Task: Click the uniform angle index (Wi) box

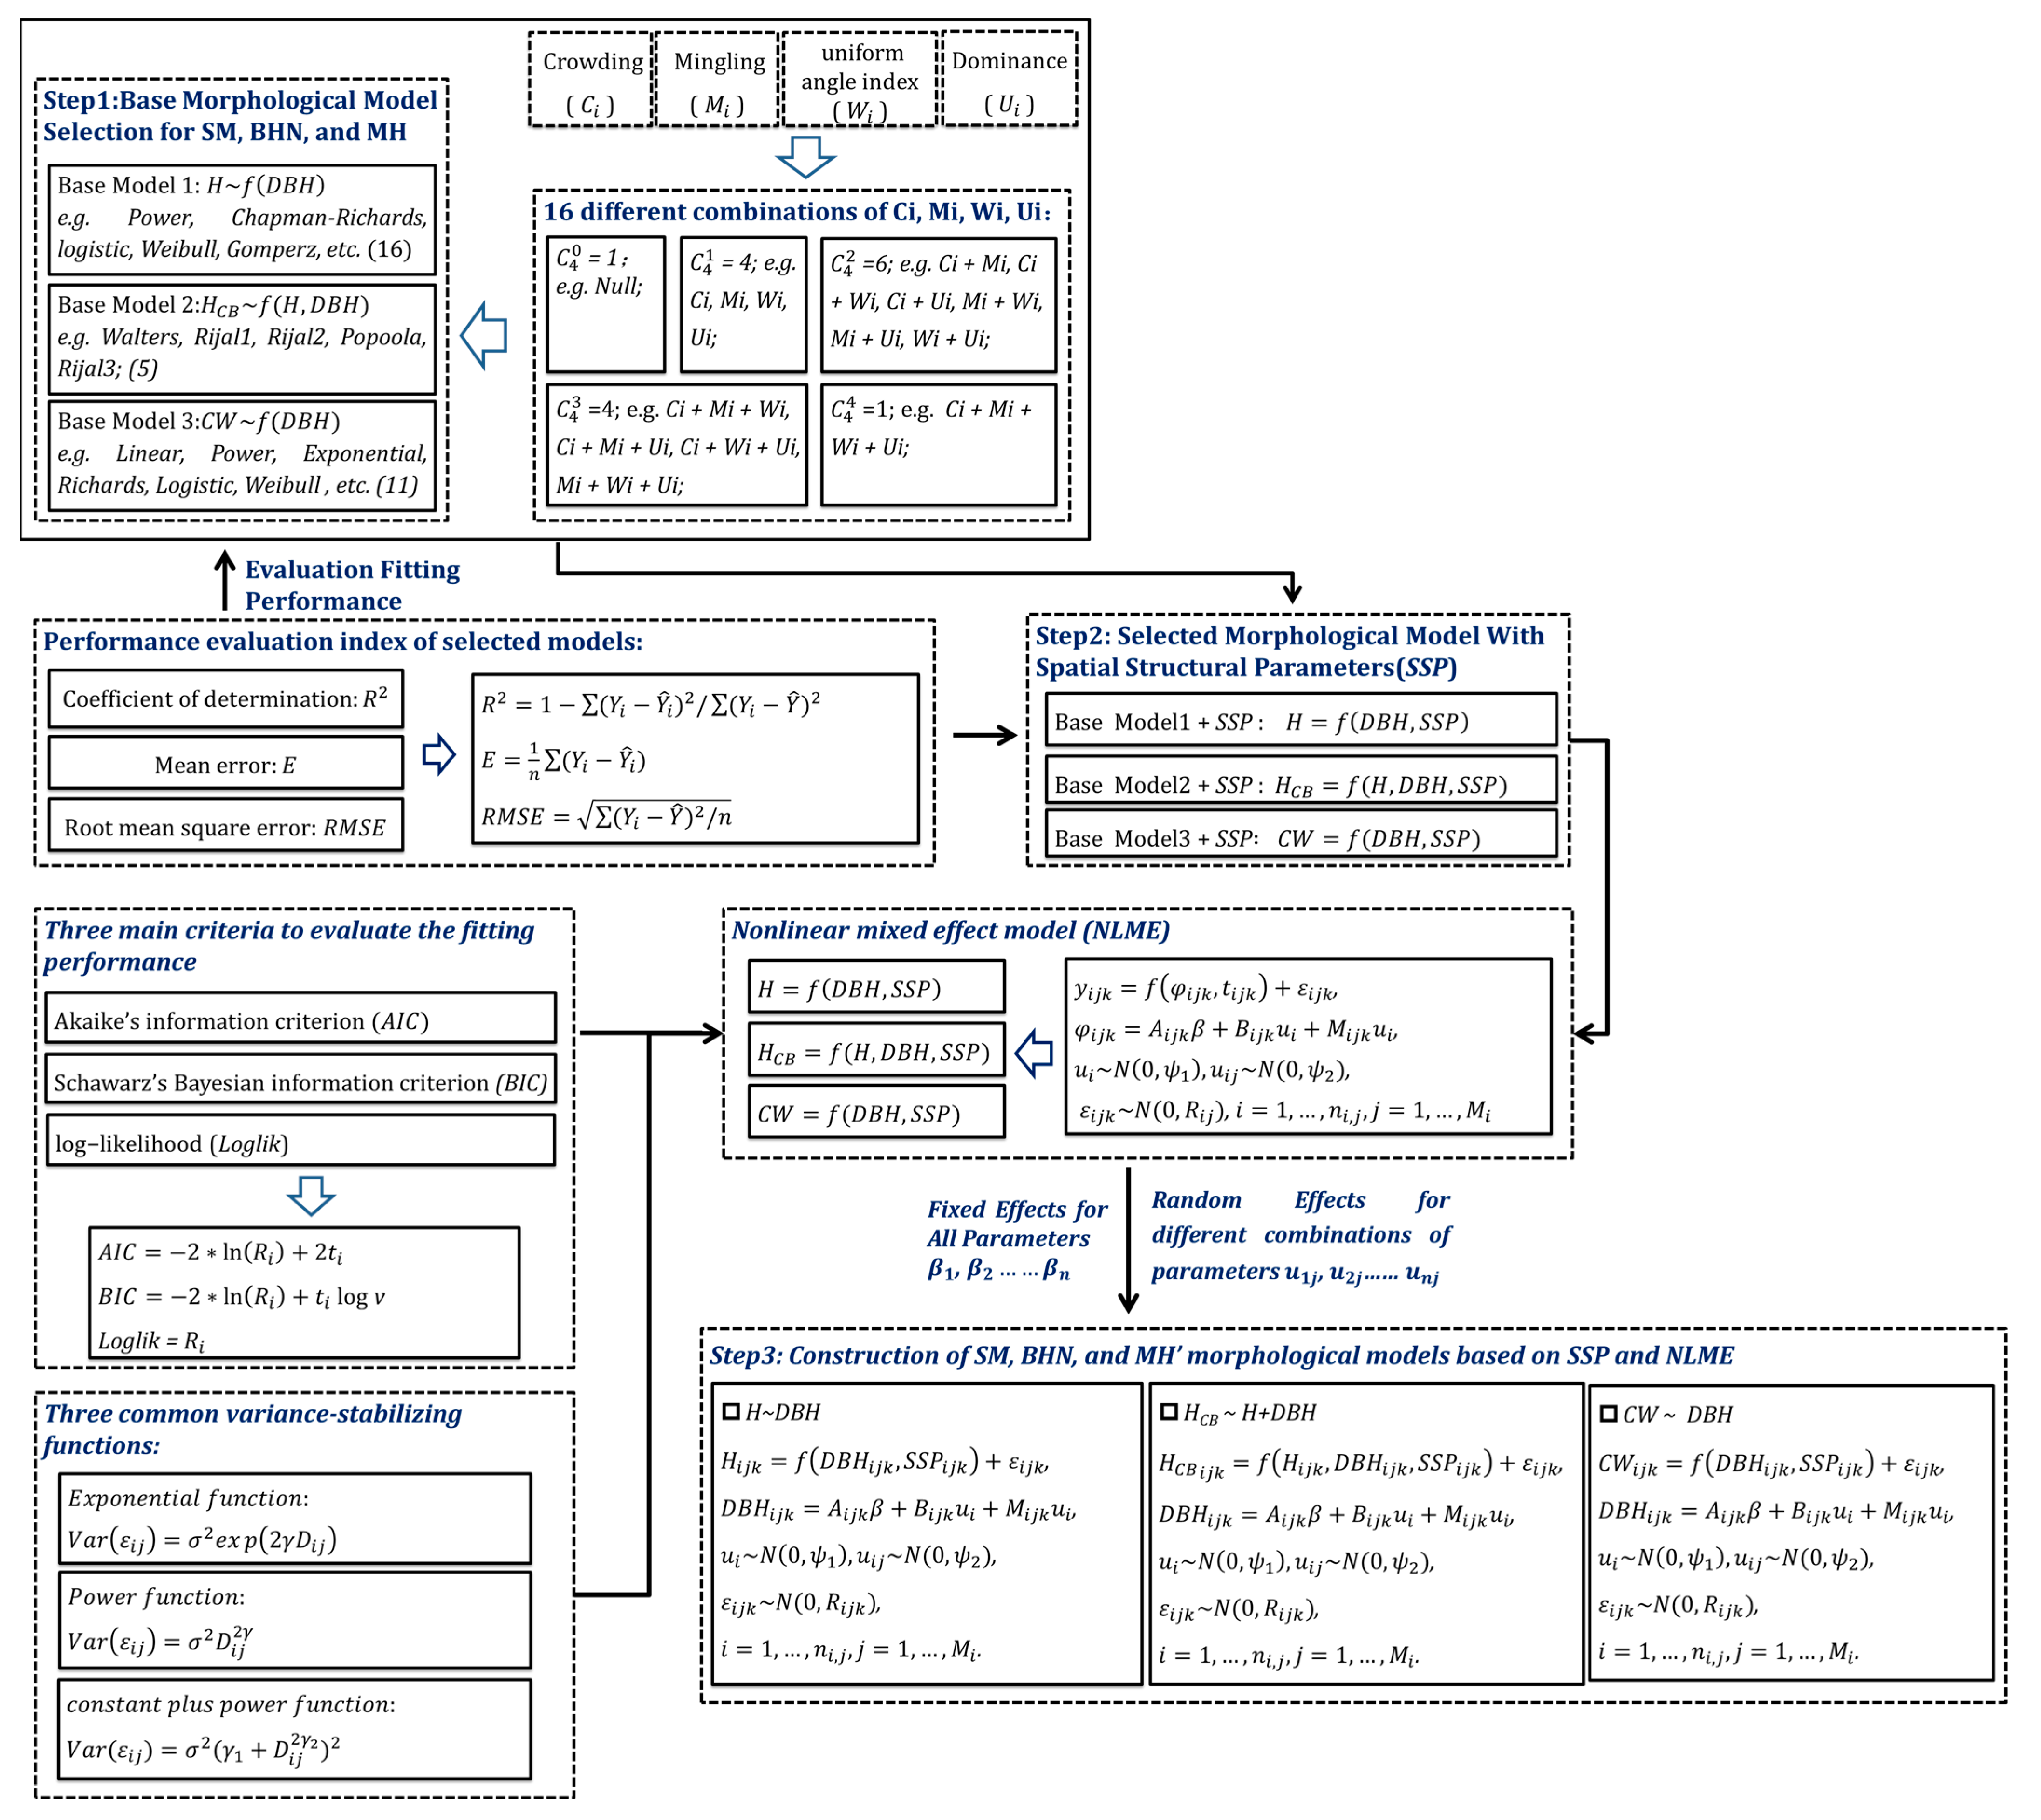Action: (x=860, y=80)
